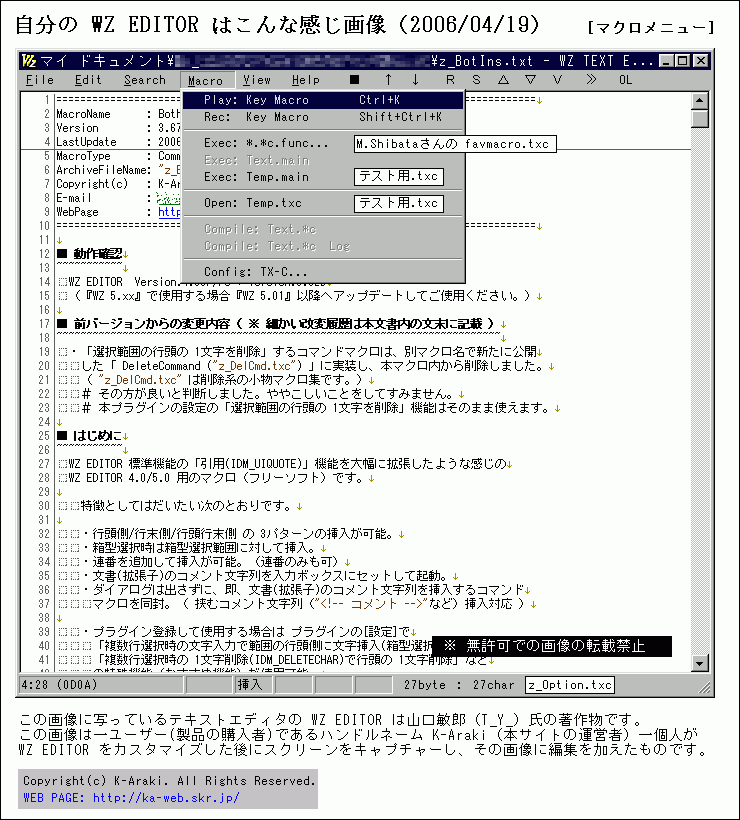Click the Copyright(c) line in editor
740x820 pixels.
tap(118, 184)
